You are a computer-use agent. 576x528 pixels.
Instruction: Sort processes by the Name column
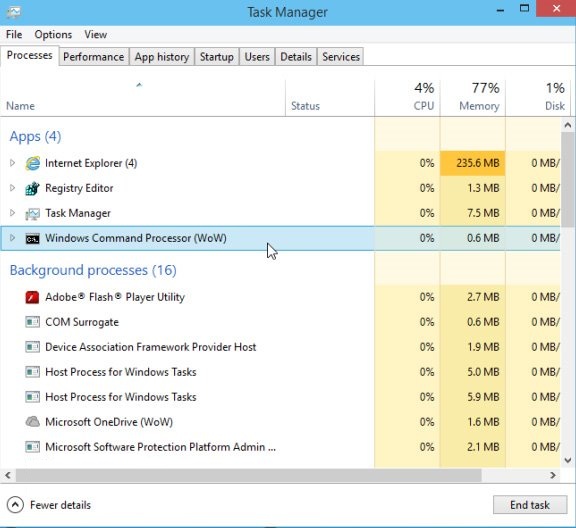[x=143, y=98]
